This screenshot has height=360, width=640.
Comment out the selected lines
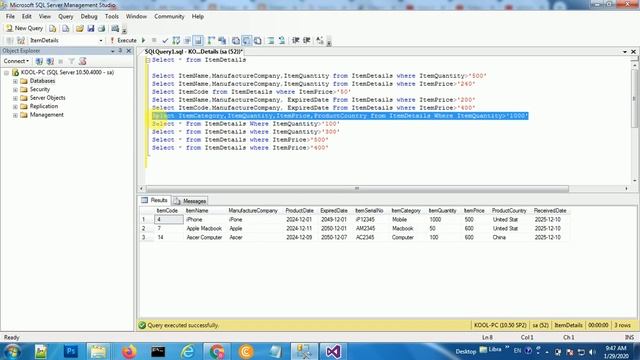point(271,40)
